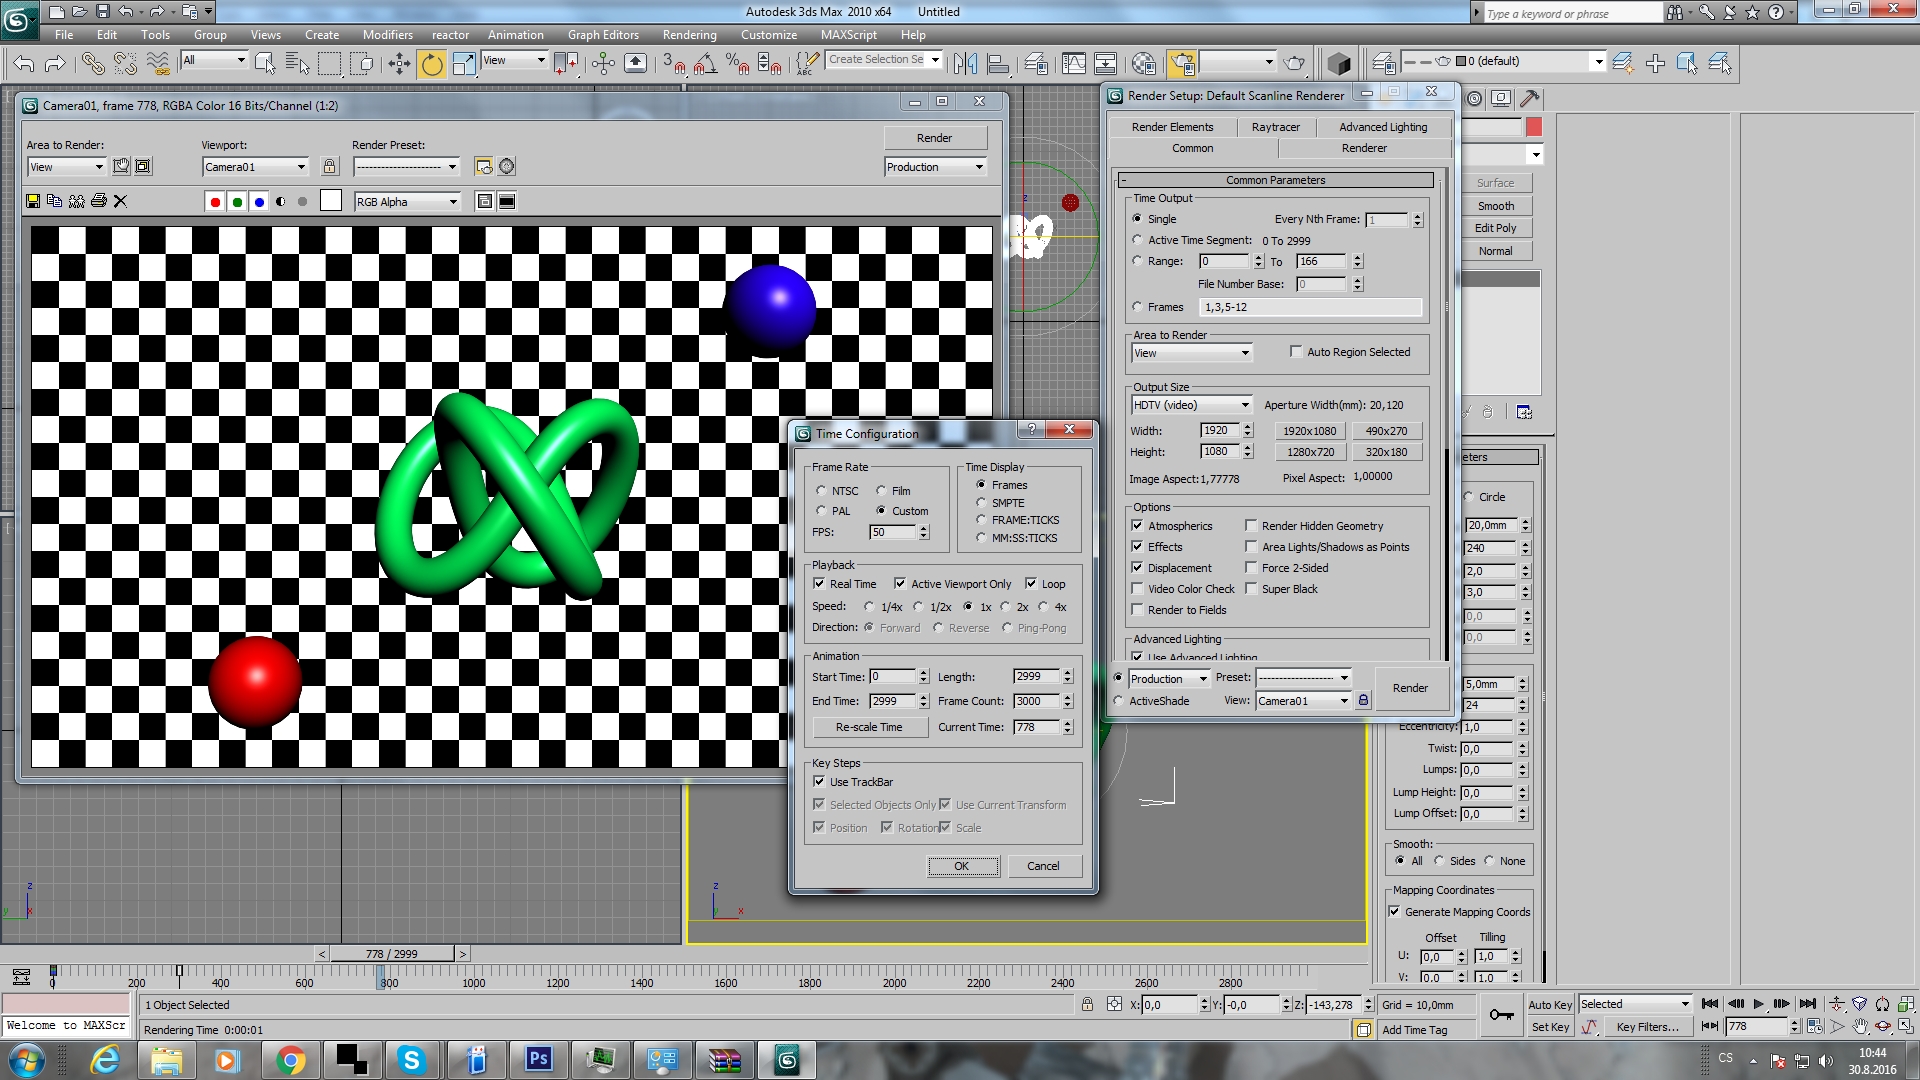Screen dimensions: 1920x1080
Task: Toggle the blue channel display
Action: click(x=259, y=202)
